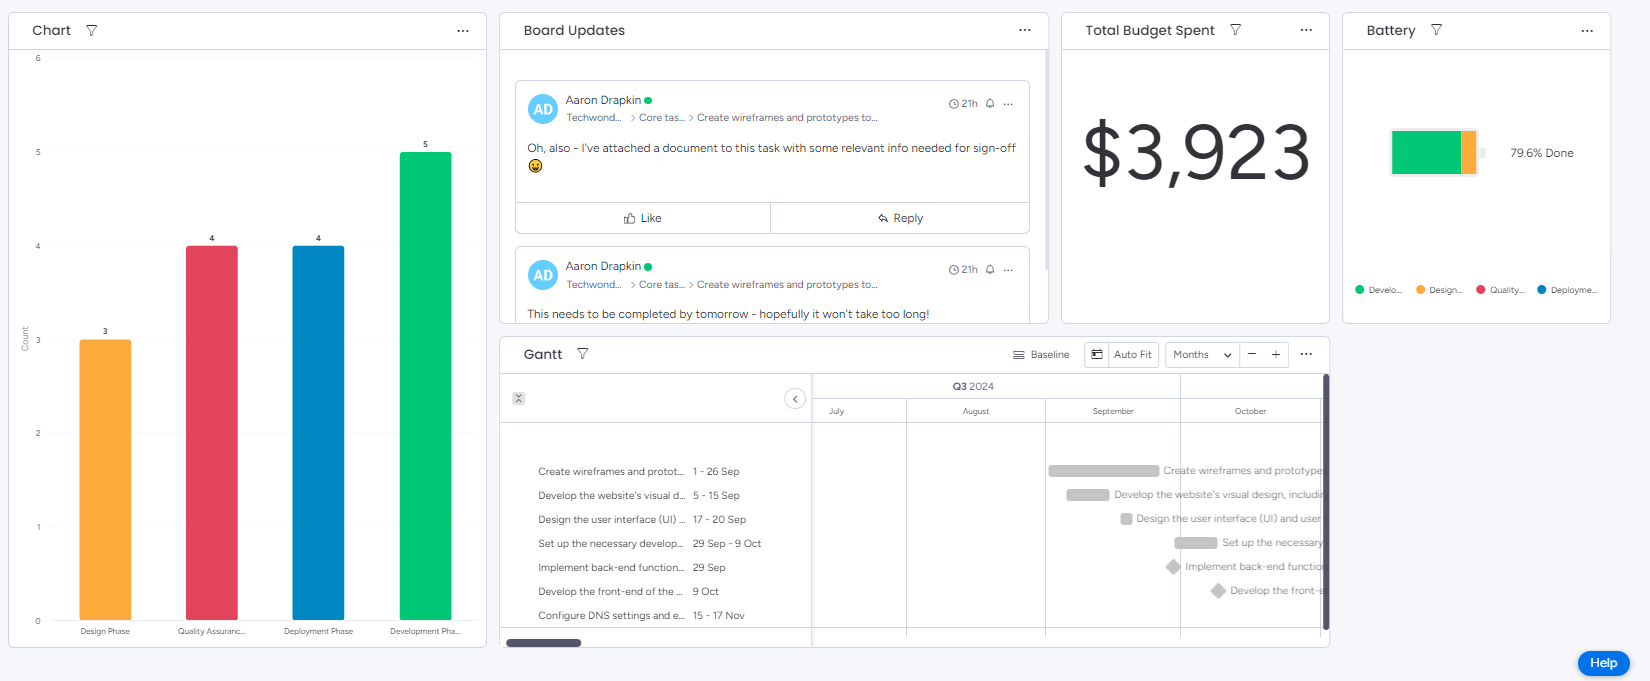Click the 79.6% Done label
Viewport: 1650px width, 681px height.
click(x=1542, y=153)
